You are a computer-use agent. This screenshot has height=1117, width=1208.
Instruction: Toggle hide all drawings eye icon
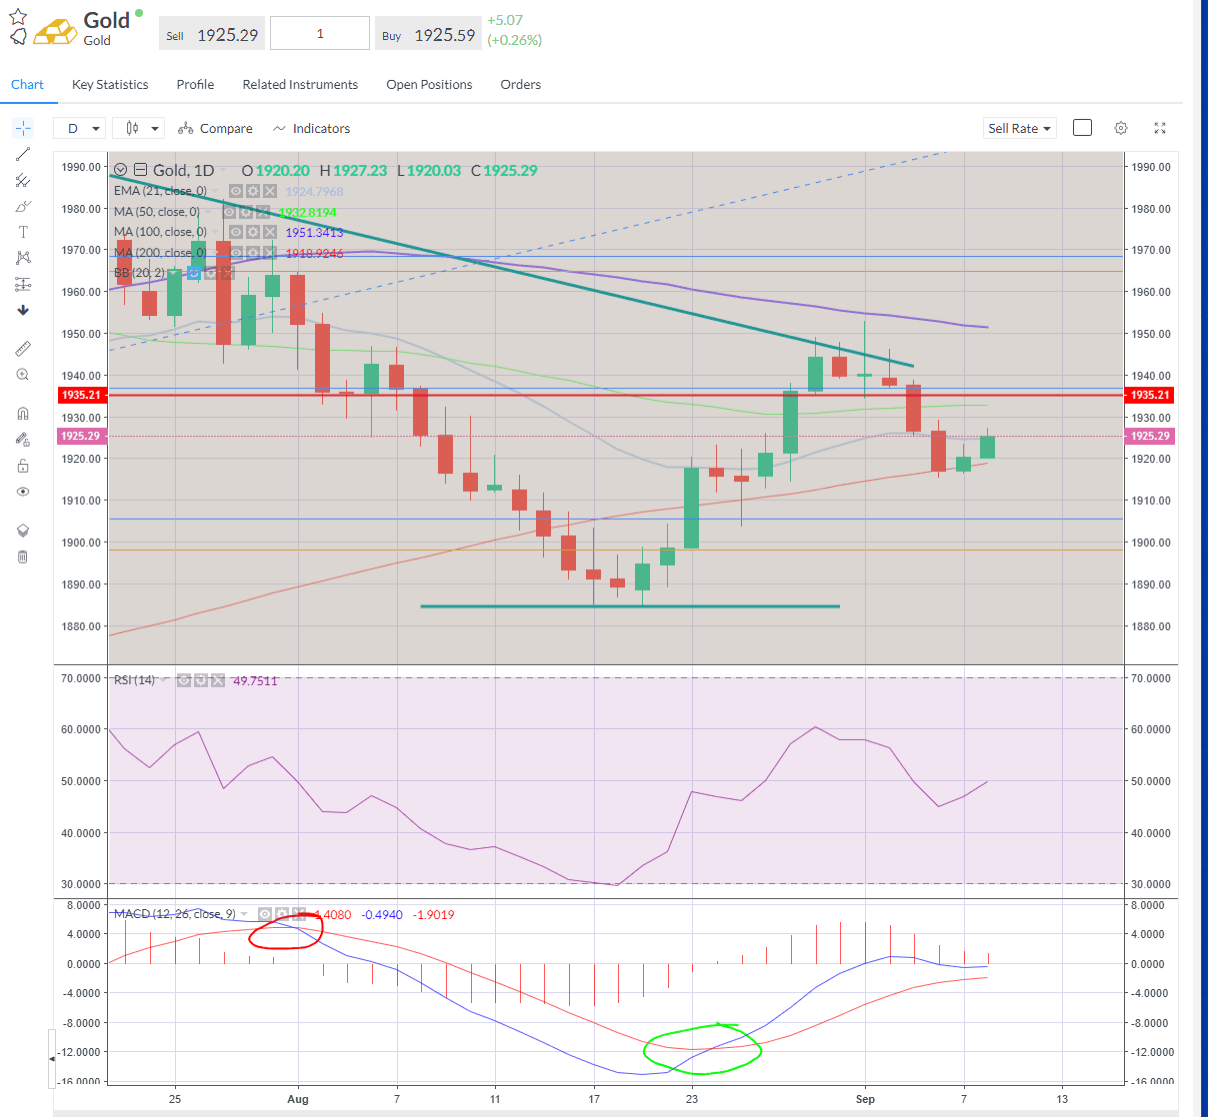[x=23, y=492]
